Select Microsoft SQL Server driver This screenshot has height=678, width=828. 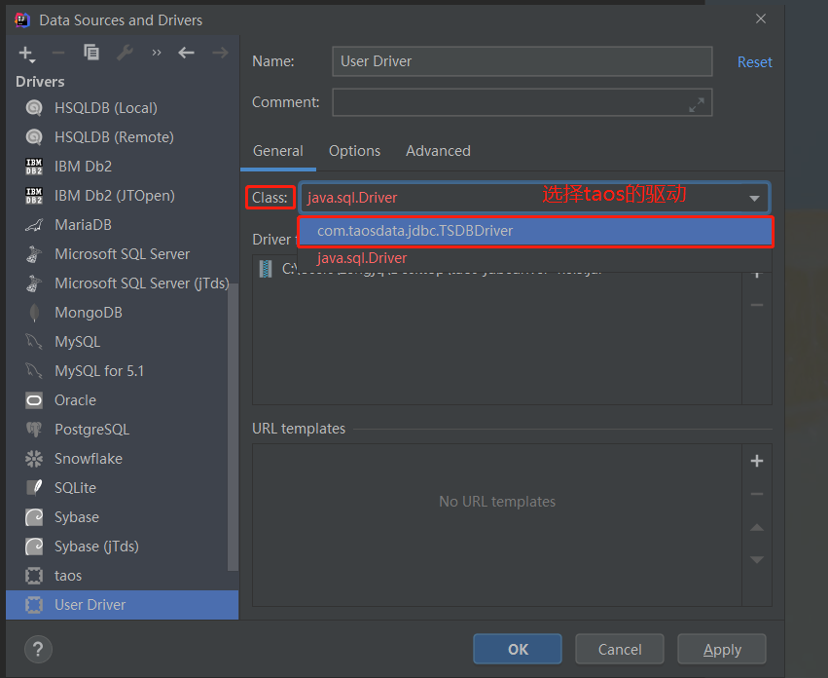122,254
